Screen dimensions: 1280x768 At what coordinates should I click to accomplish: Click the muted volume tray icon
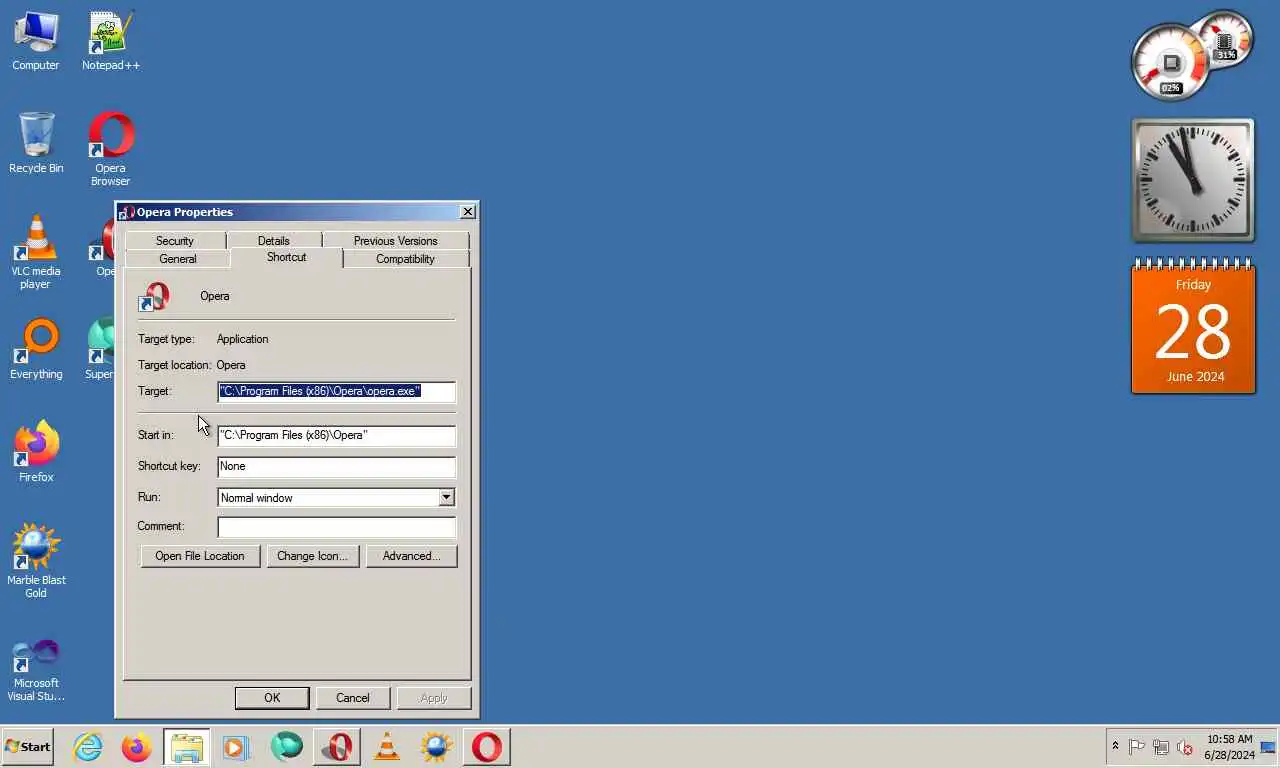coord(1185,747)
